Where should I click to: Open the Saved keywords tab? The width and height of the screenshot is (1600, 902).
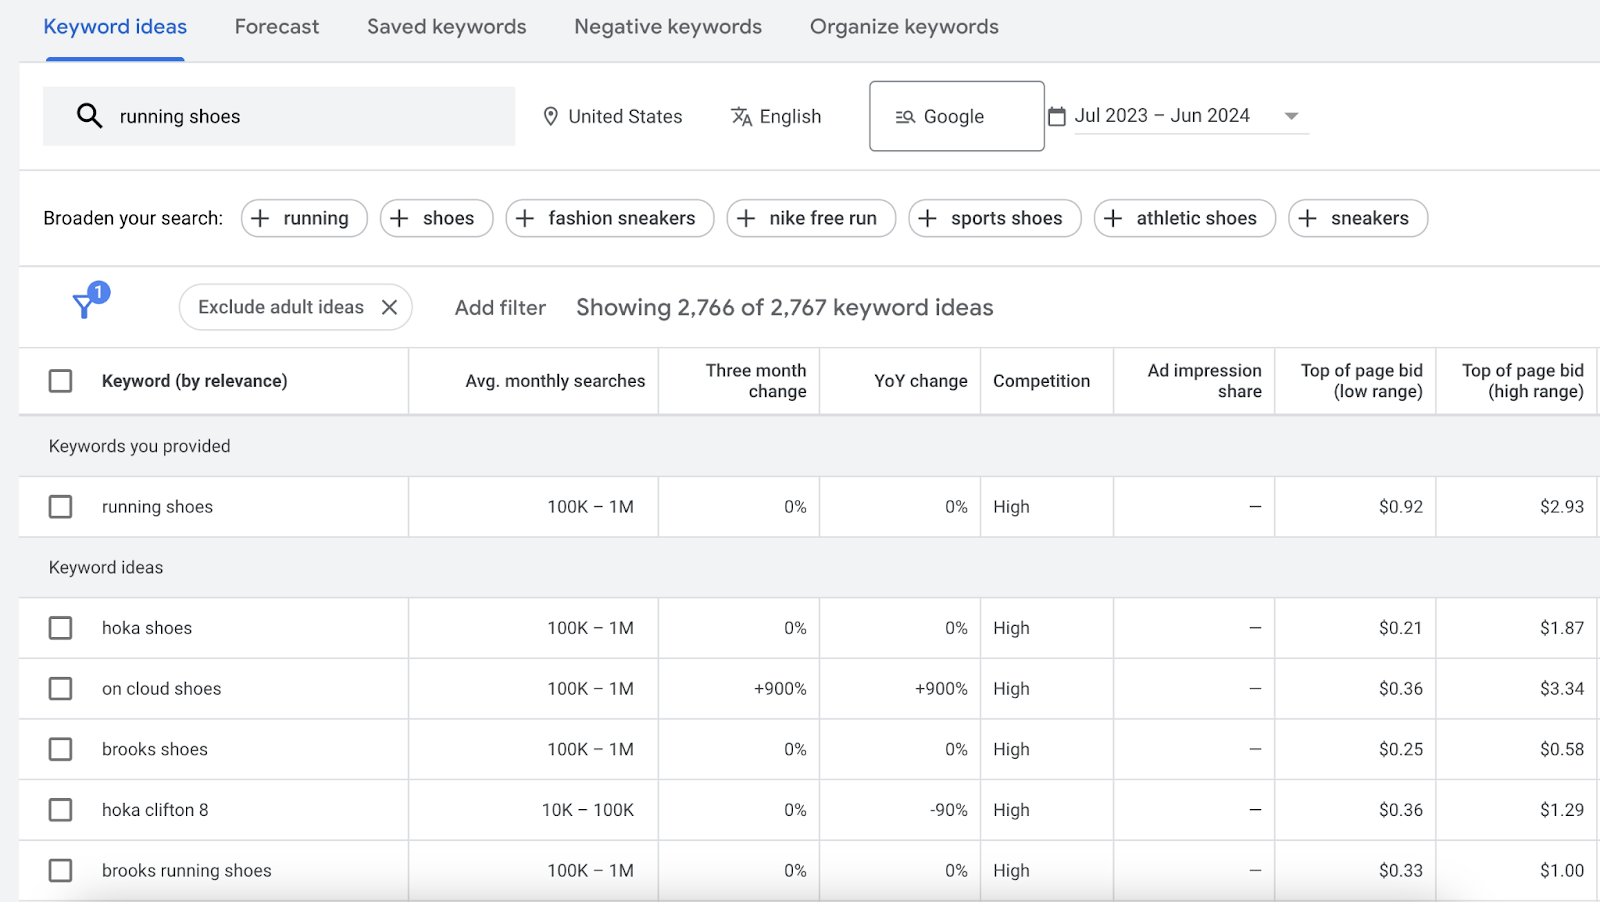pos(447,27)
